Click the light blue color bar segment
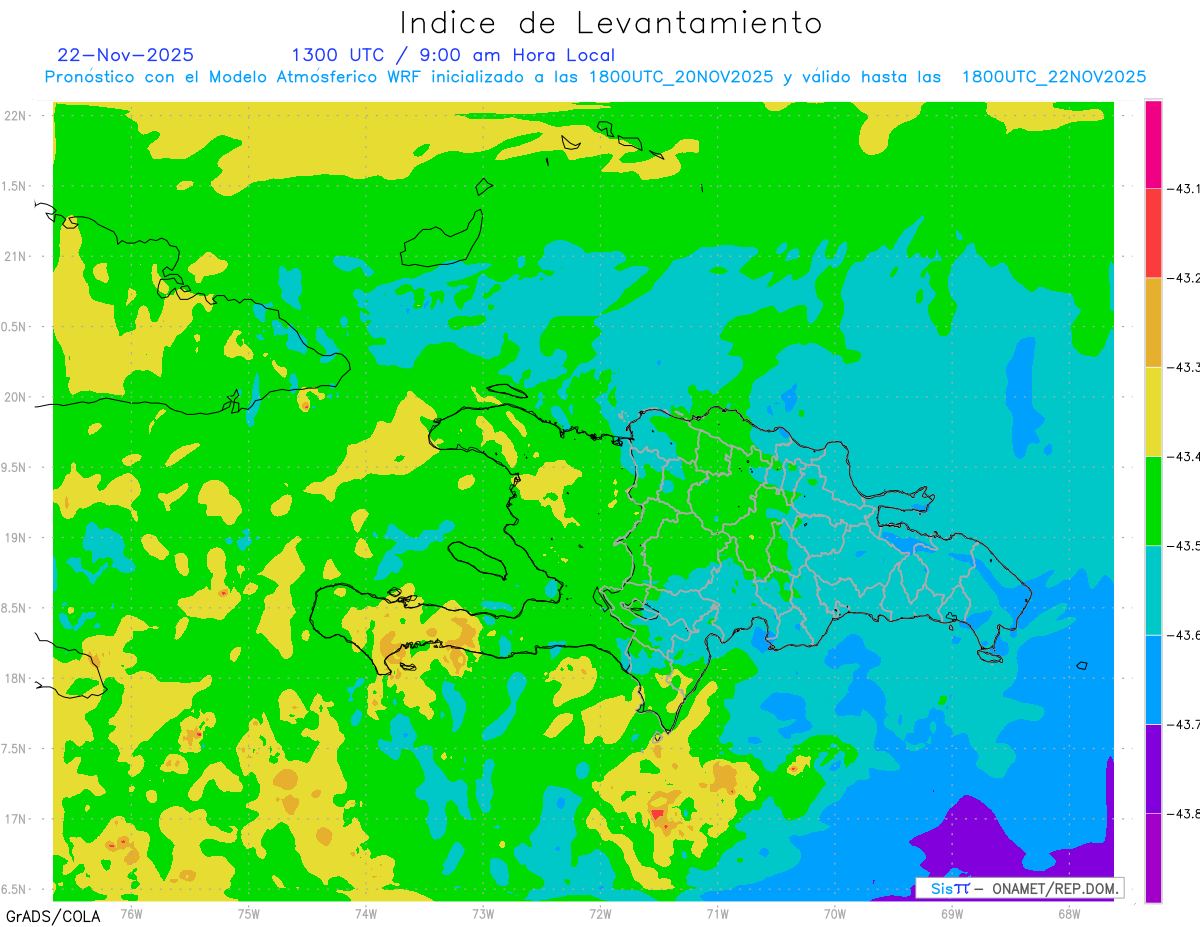 coord(1153,679)
